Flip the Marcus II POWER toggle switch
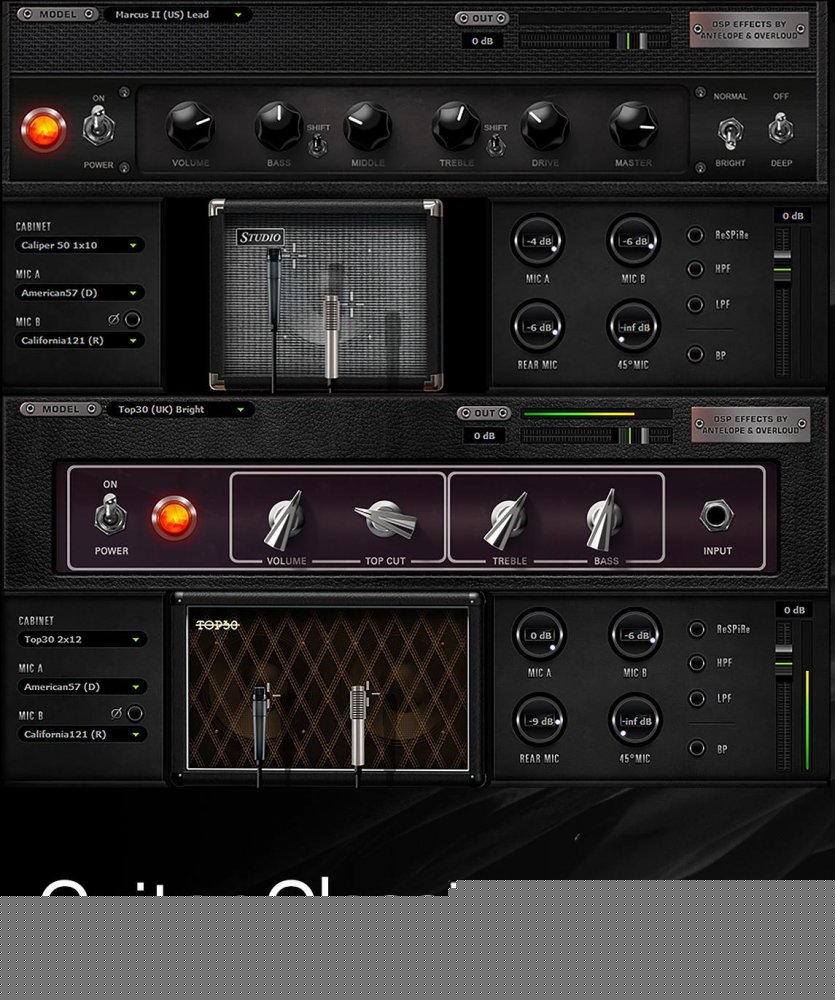Image resolution: width=835 pixels, height=1000 pixels. pos(99,126)
